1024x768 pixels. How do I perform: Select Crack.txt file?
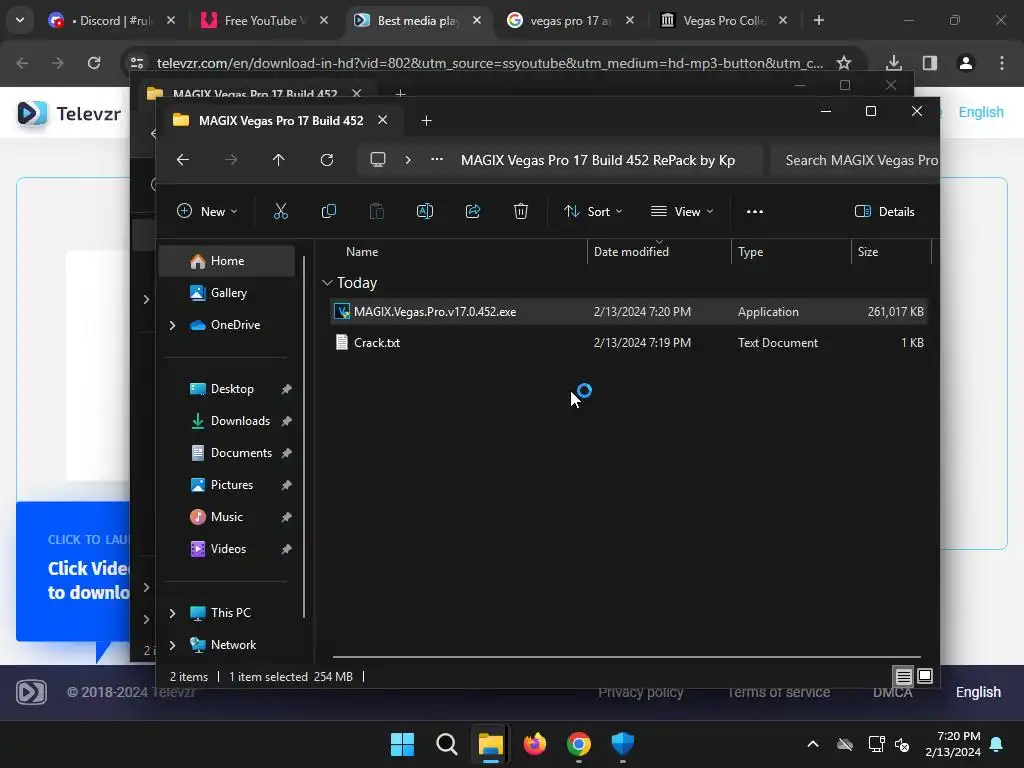point(628,342)
